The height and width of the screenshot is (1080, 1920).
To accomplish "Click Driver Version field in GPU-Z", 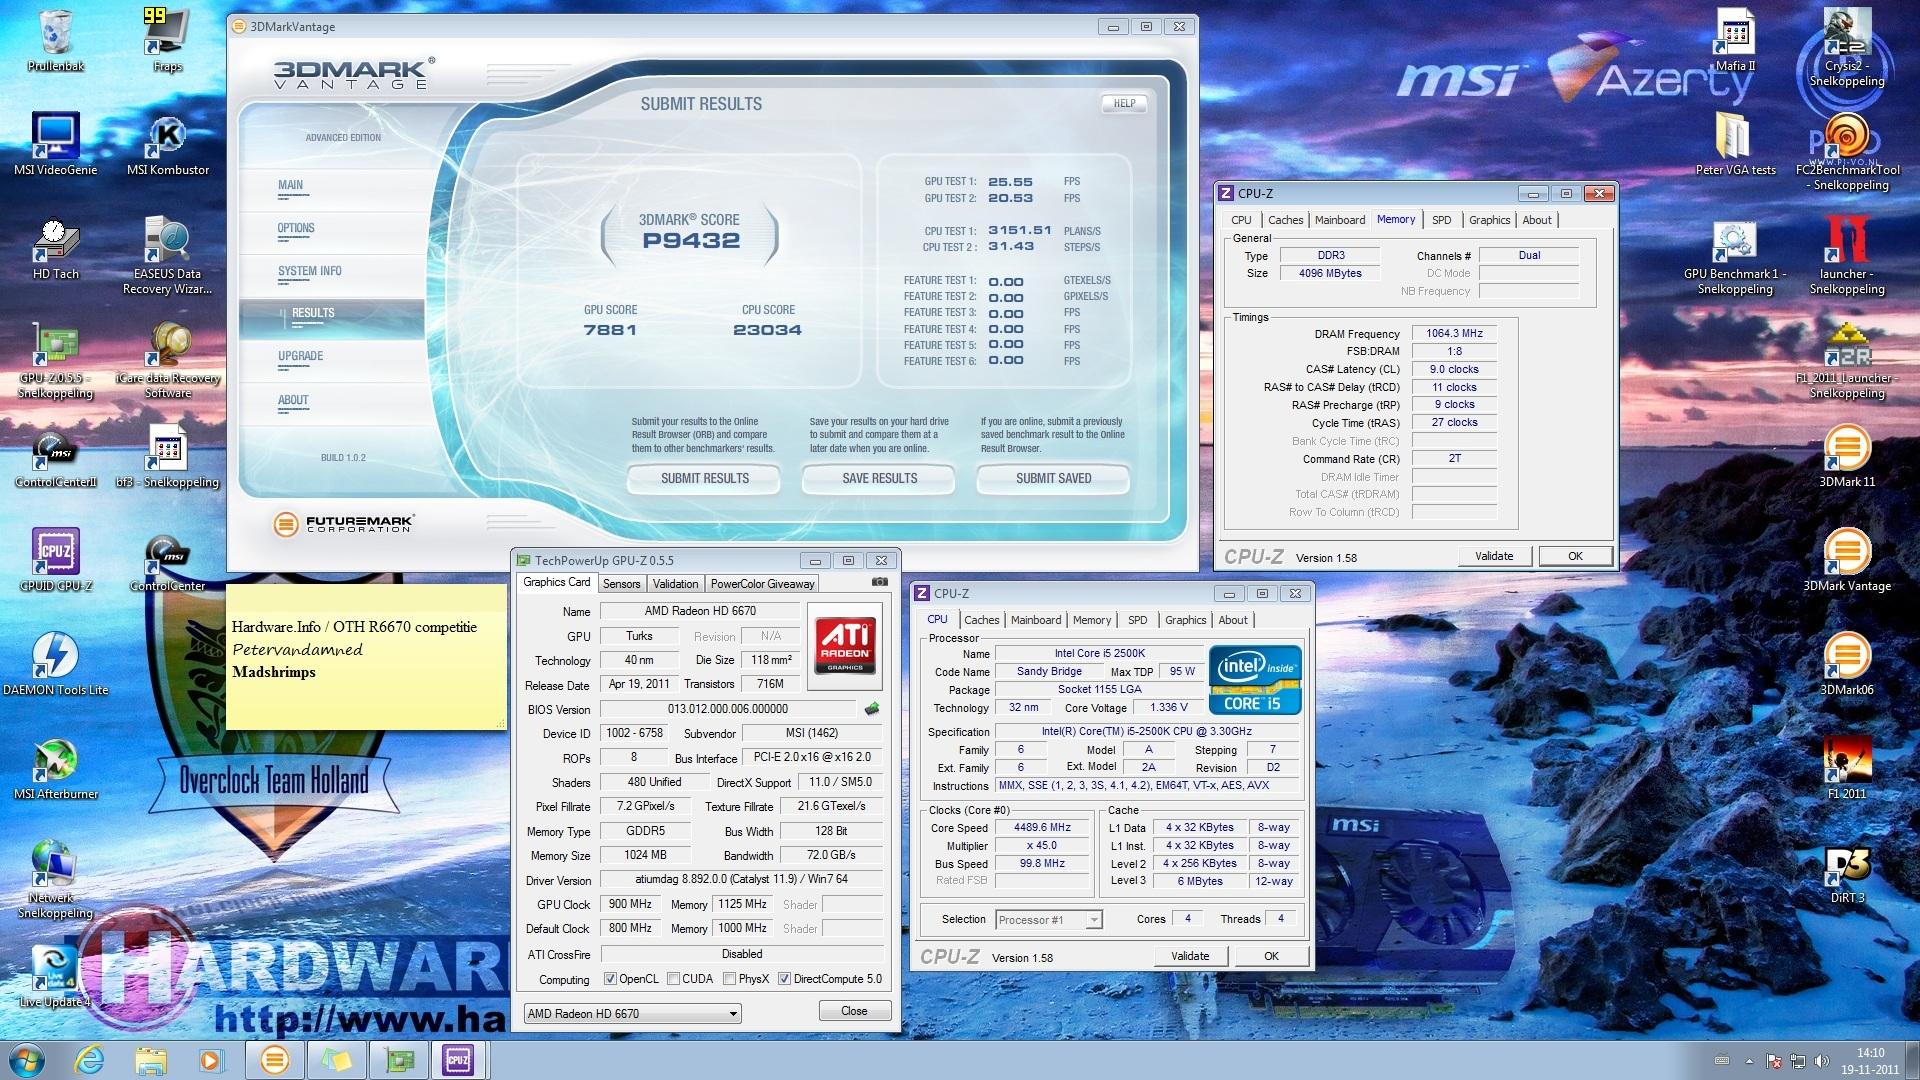I will coord(741,880).
